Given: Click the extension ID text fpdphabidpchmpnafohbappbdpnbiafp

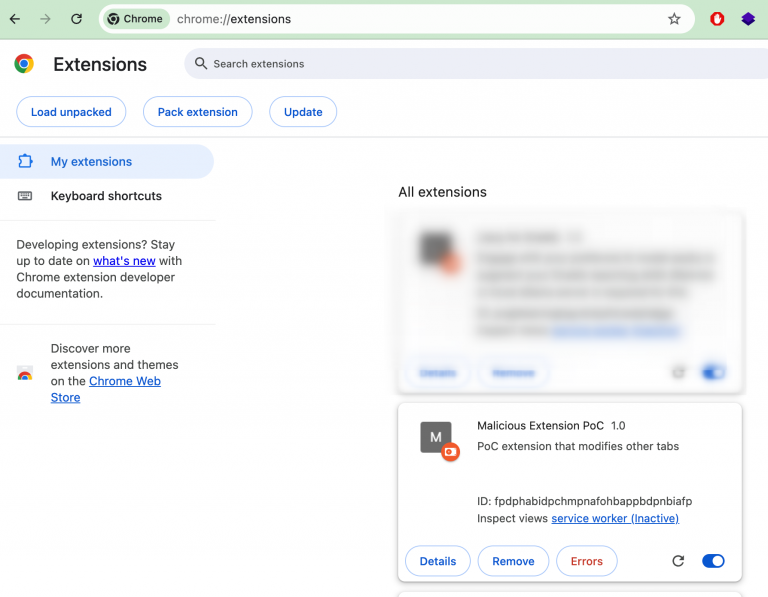Looking at the screenshot, I should [593, 501].
